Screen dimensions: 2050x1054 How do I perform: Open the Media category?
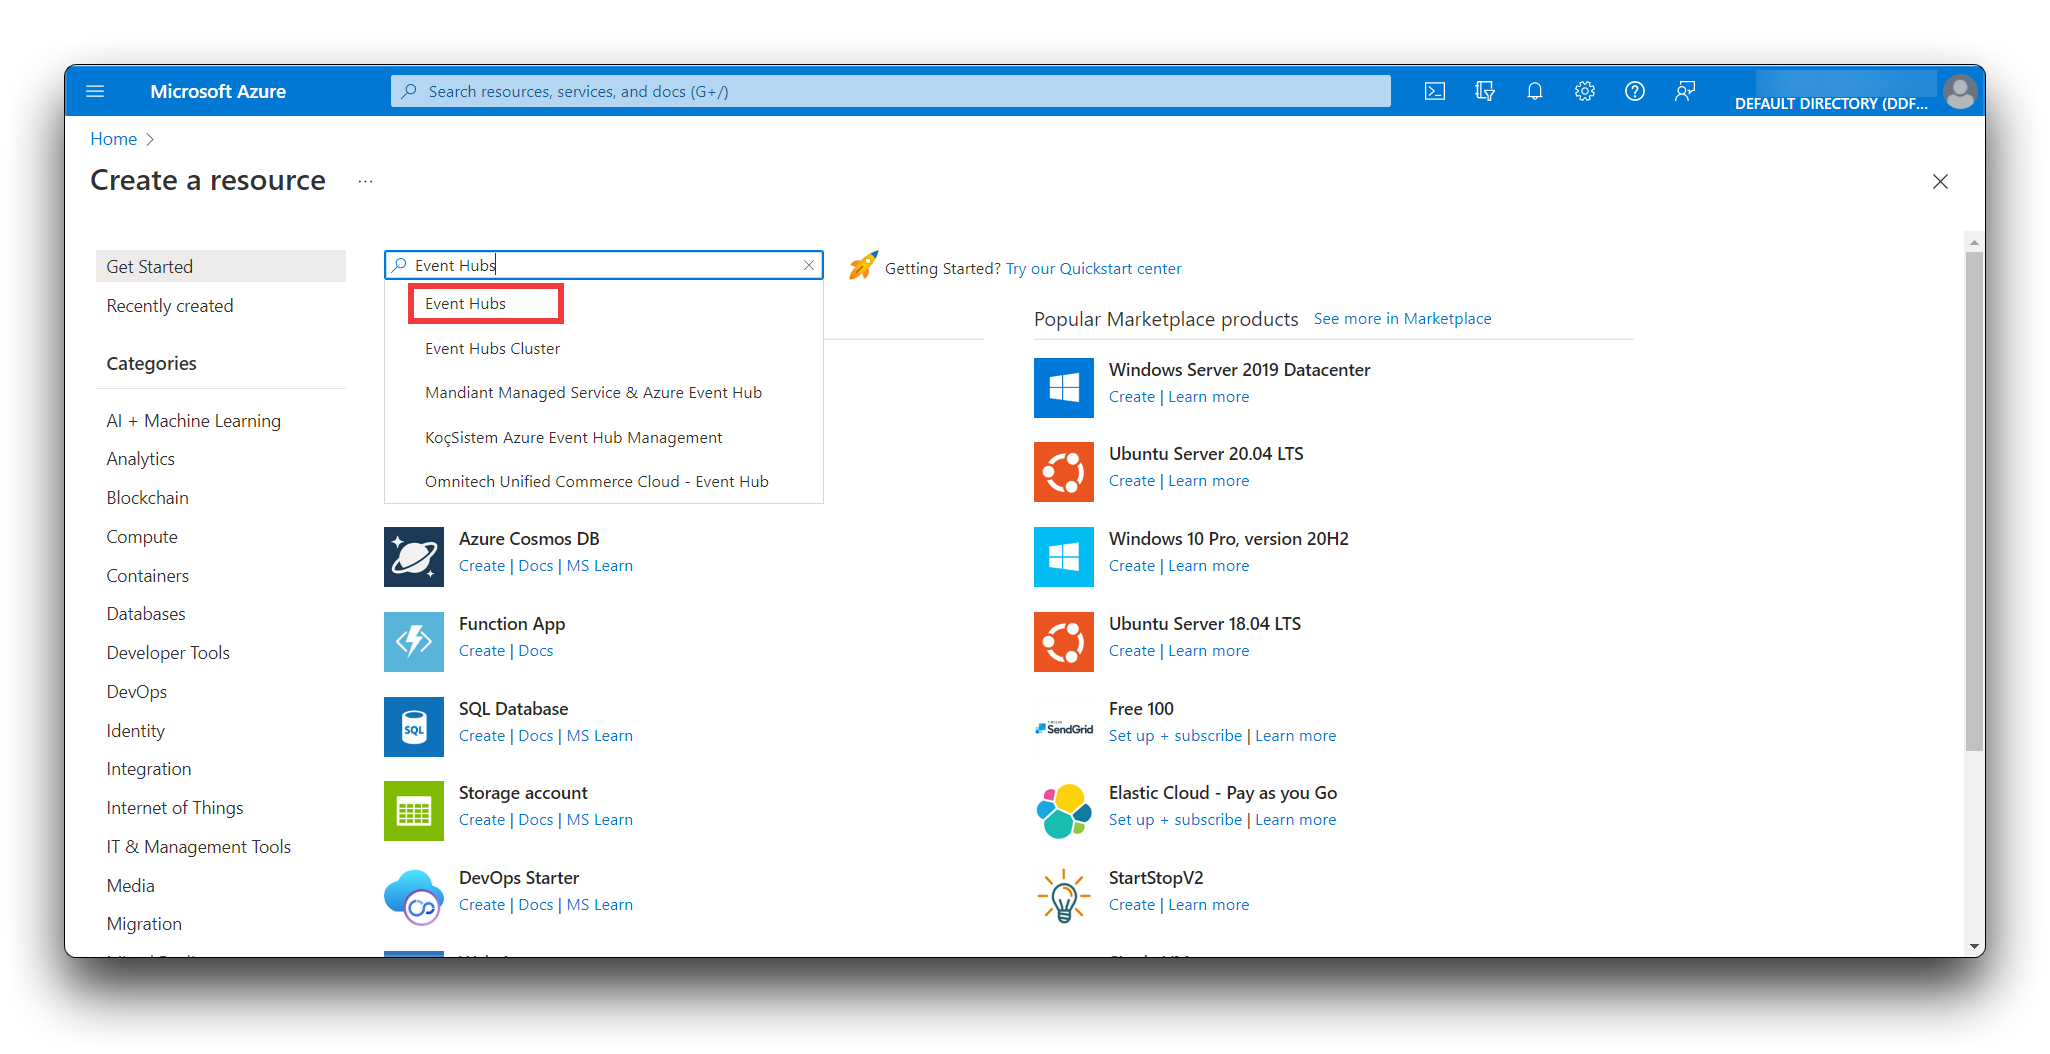(x=131, y=886)
